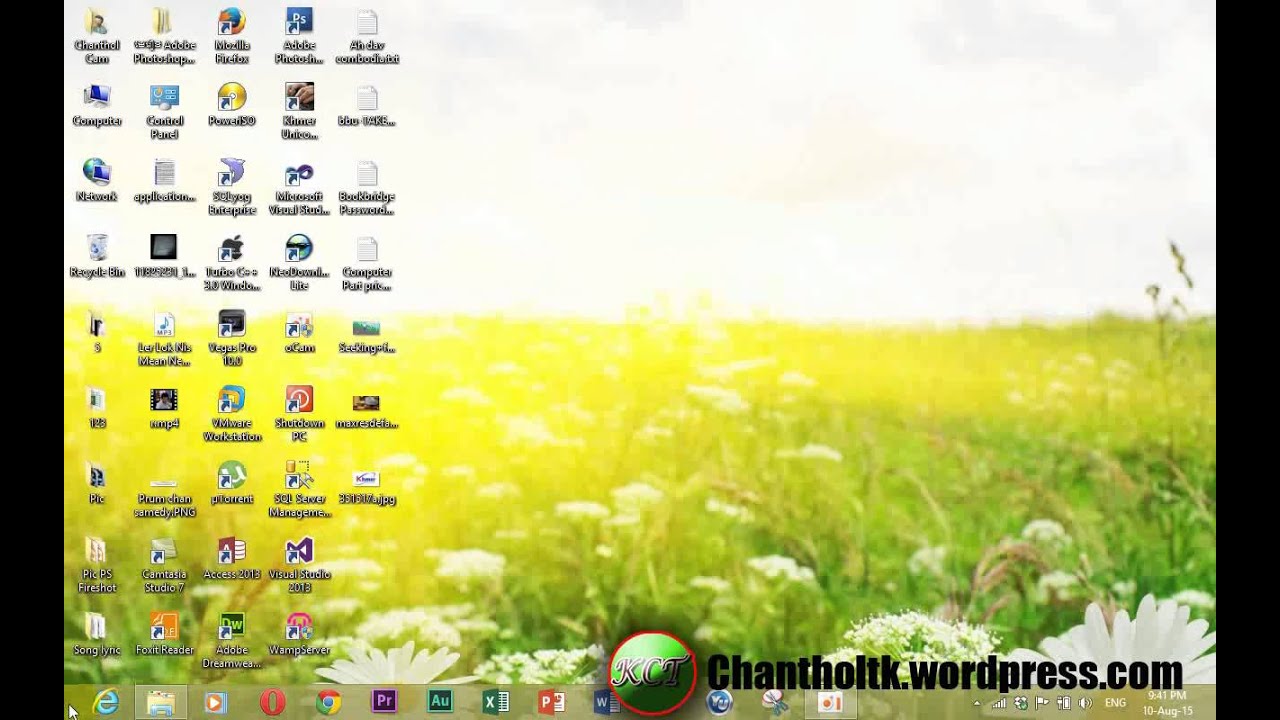Launch the oCam shortcut
Image resolution: width=1280 pixels, height=720 pixels.
coord(299,332)
